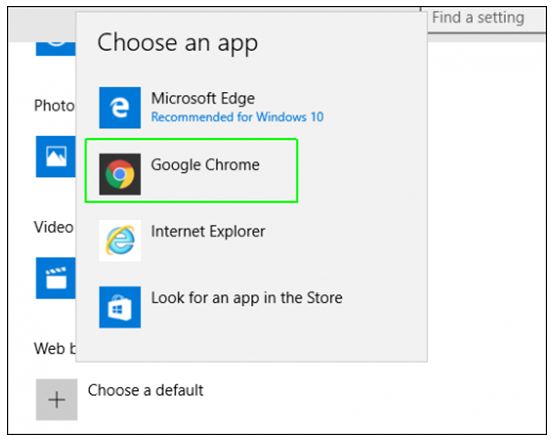The image size is (554, 439).
Task: Click the plus icon for web browser default
Action: [x=57, y=400]
